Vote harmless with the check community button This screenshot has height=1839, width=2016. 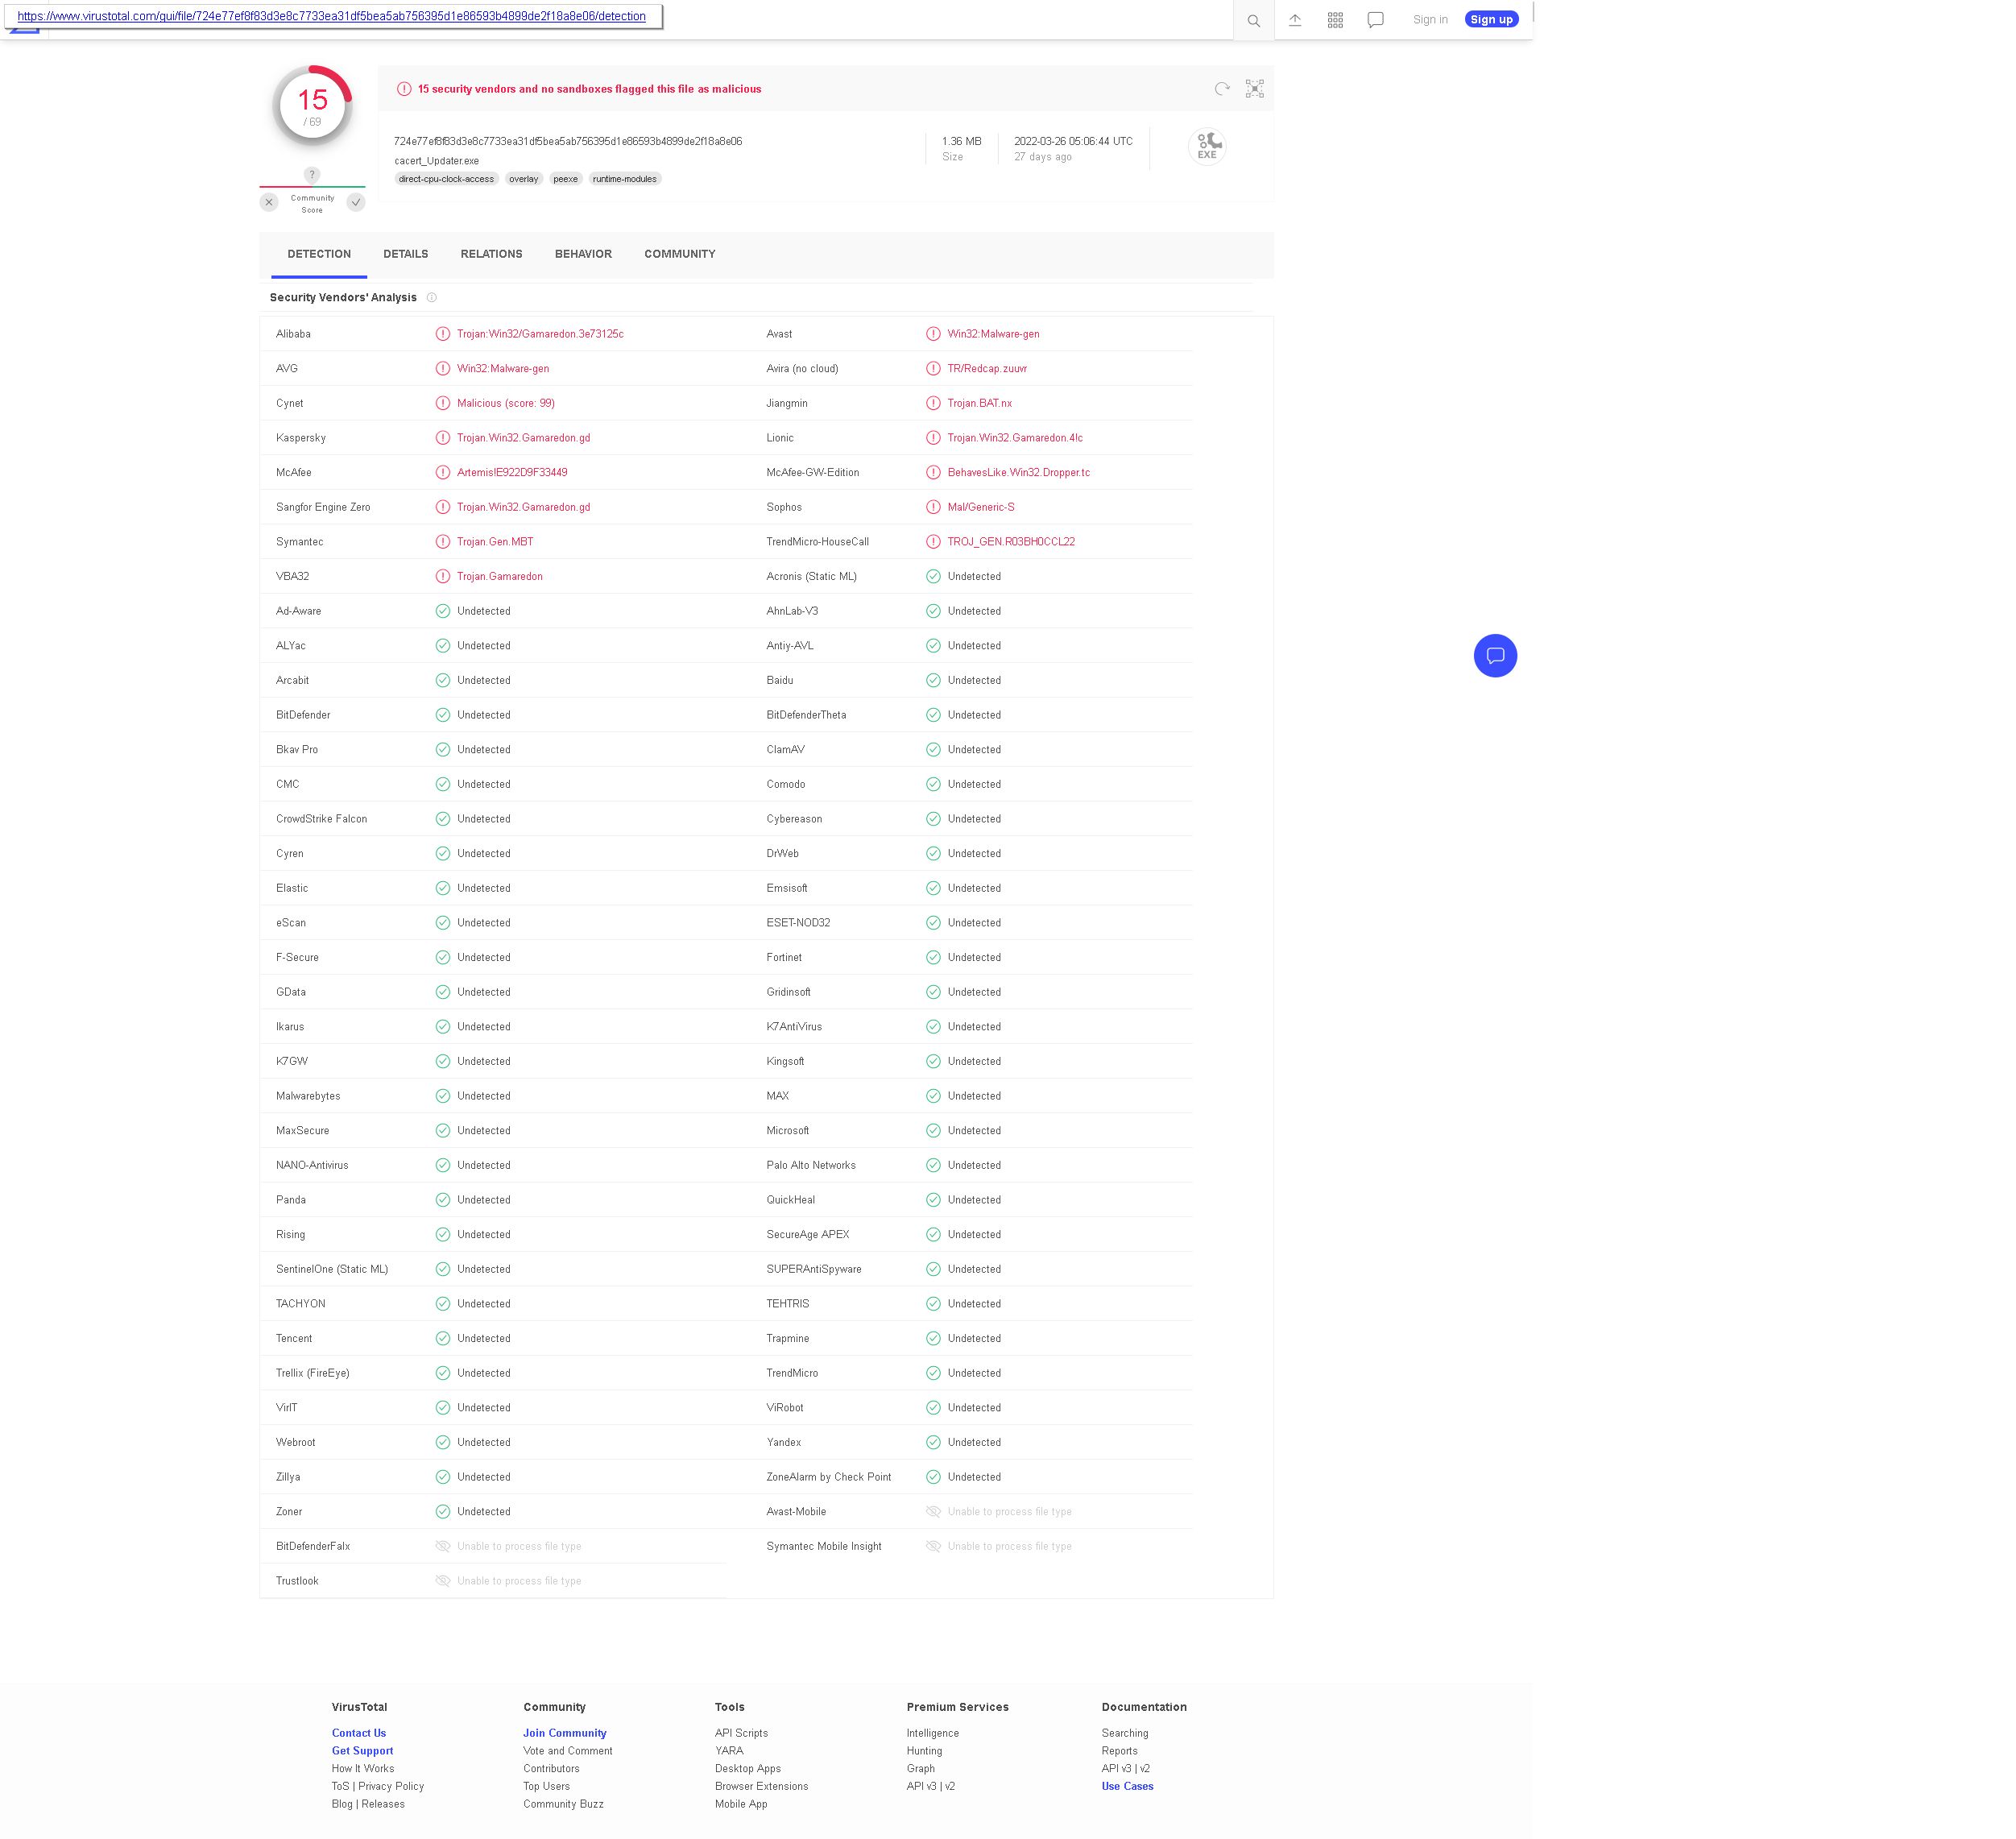356,202
